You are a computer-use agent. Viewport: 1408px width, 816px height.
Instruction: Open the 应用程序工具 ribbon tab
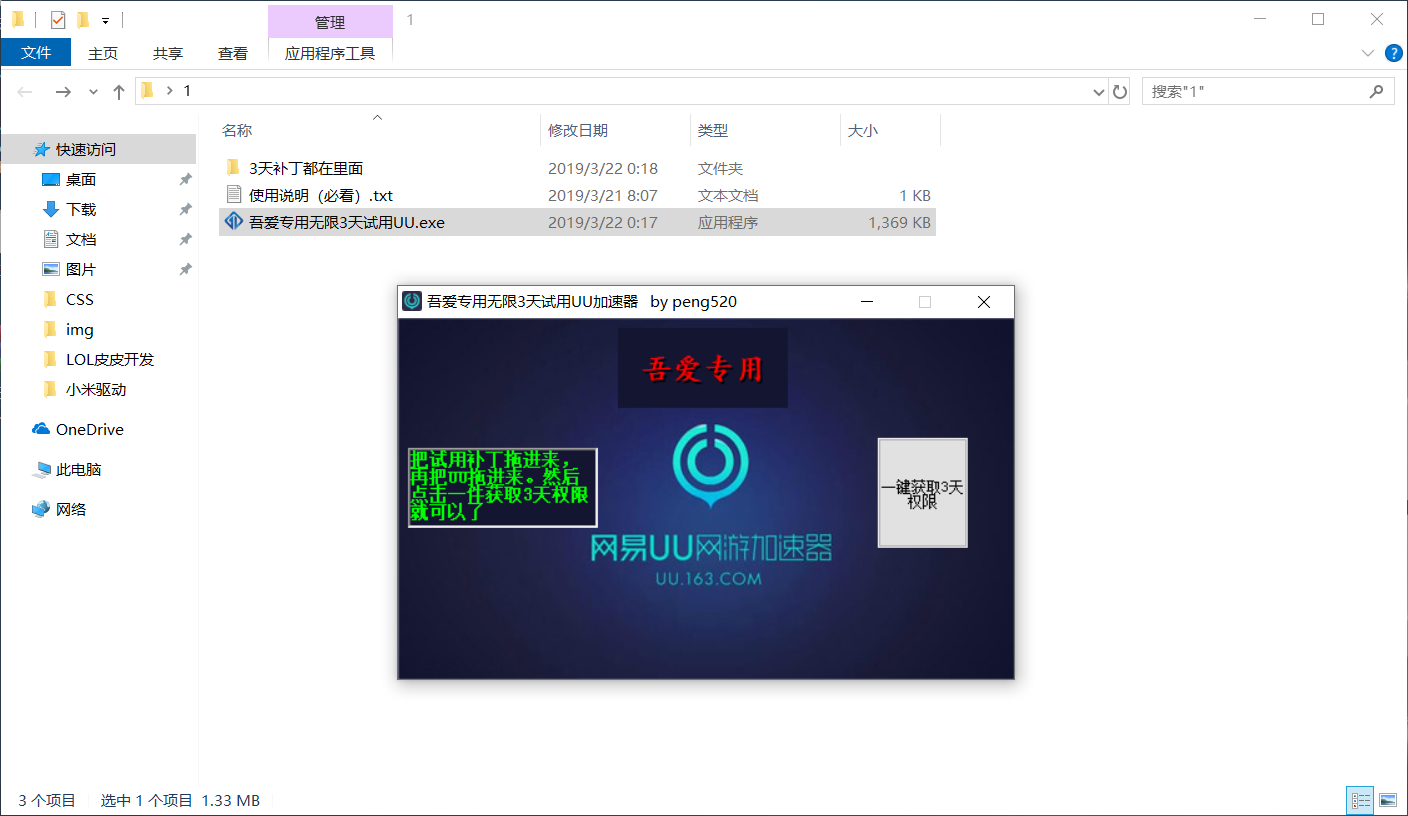pos(330,53)
